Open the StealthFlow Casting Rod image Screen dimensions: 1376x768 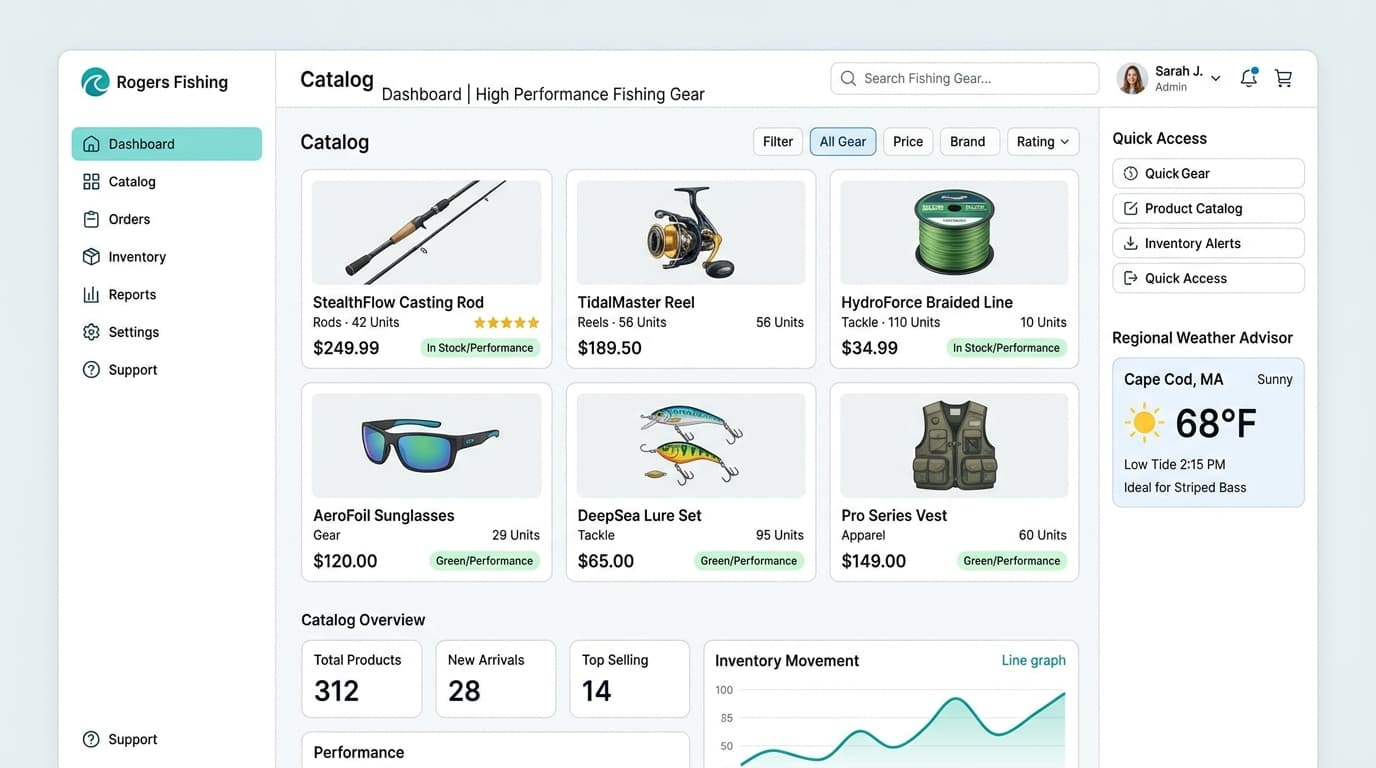coord(427,232)
